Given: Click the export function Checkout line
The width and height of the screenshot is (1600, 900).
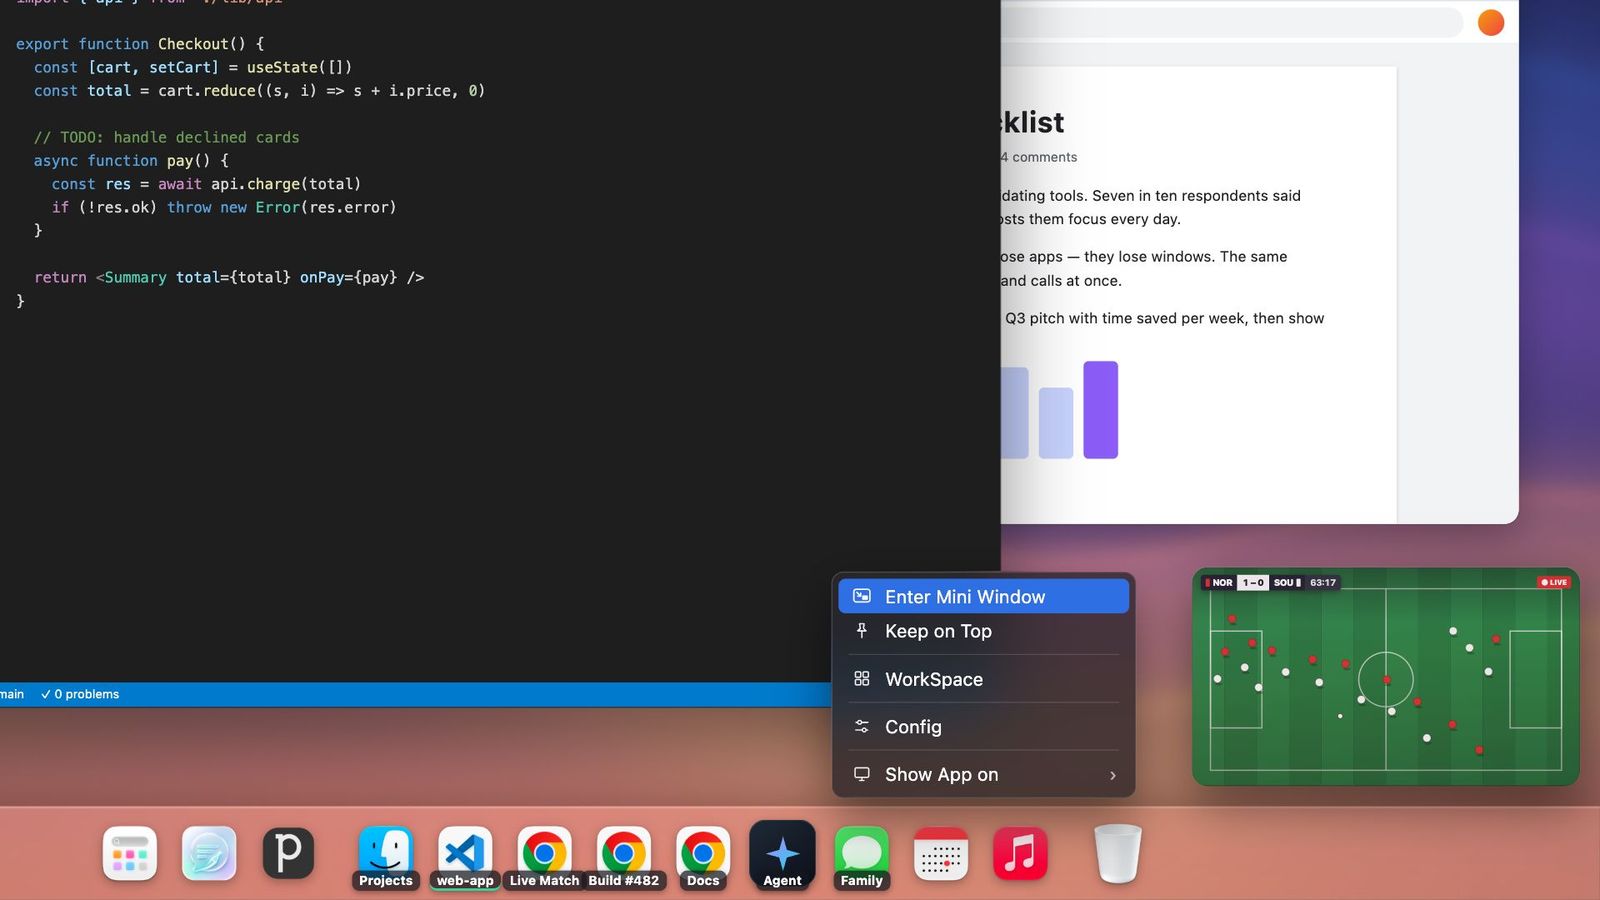Looking at the screenshot, I should [140, 44].
